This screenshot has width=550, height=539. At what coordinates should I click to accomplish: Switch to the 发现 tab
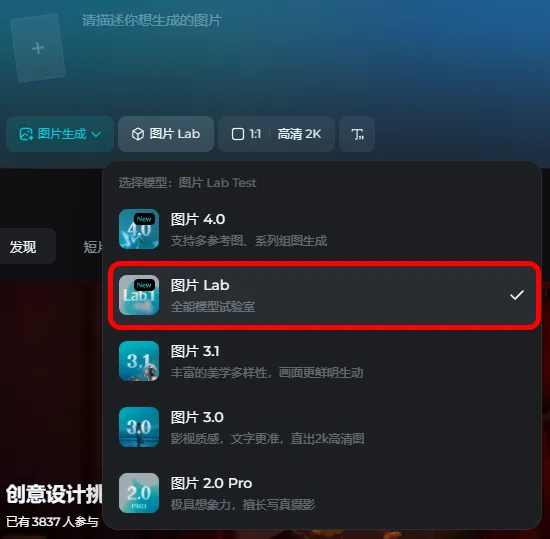click(24, 247)
